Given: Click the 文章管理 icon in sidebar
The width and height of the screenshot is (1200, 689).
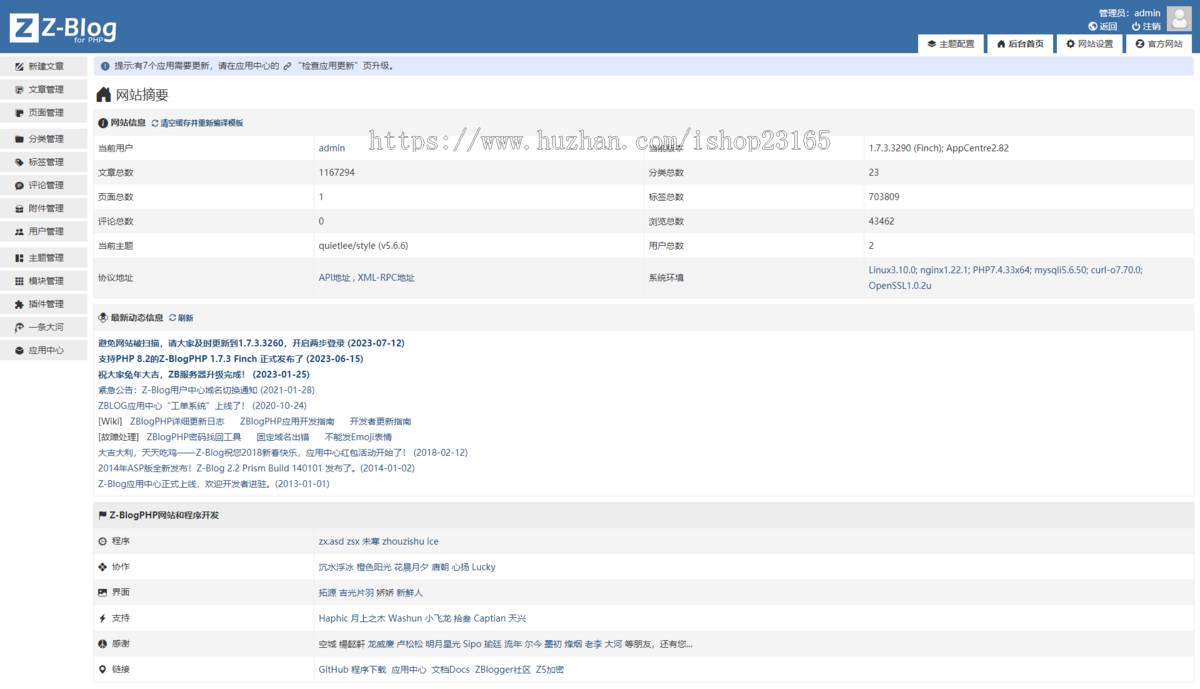Looking at the screenshot, I should tap(19, 89).
